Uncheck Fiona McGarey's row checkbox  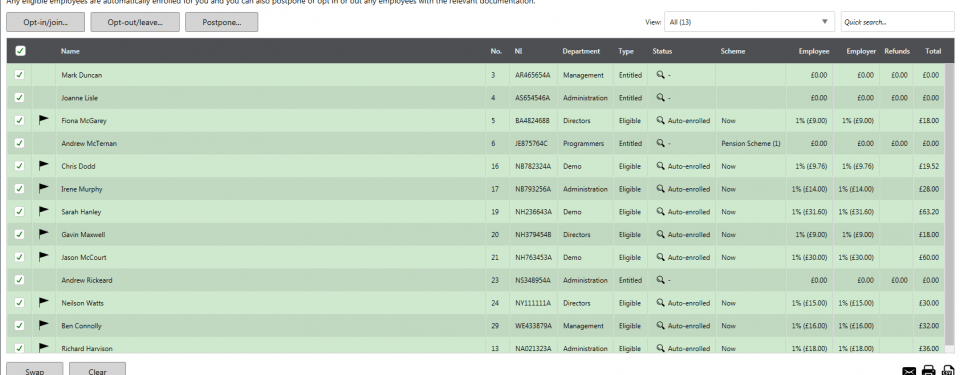(x=20, y=120)
